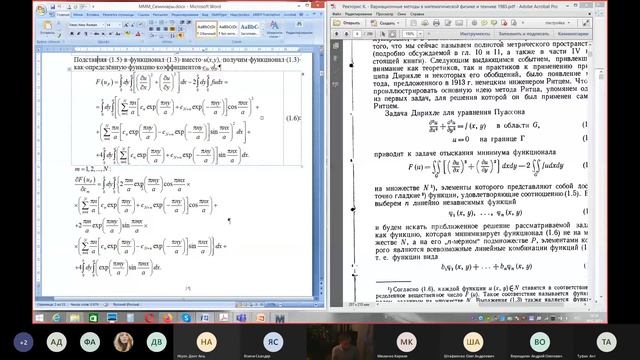Open the Вставка ribbon tab in Word
This screenshot has width=640, height=360.
[x=93, y=15]
